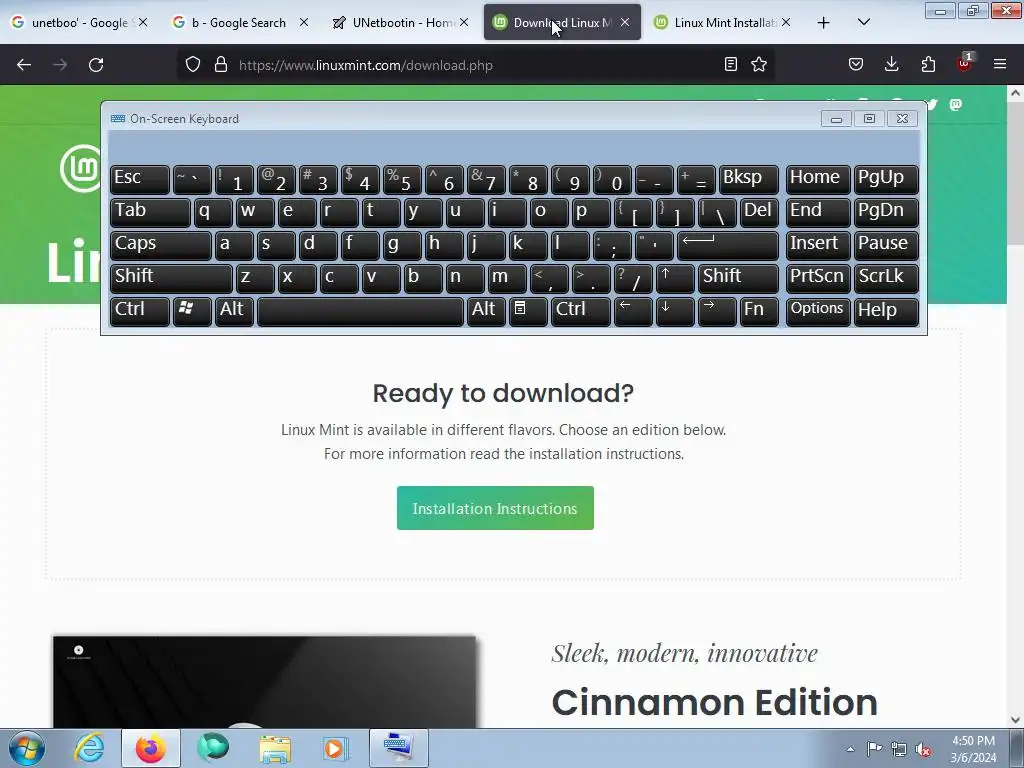
Task: Click the page vertical scrollbar thumb
Action: pyautogui.click(x=1015, y=173)
